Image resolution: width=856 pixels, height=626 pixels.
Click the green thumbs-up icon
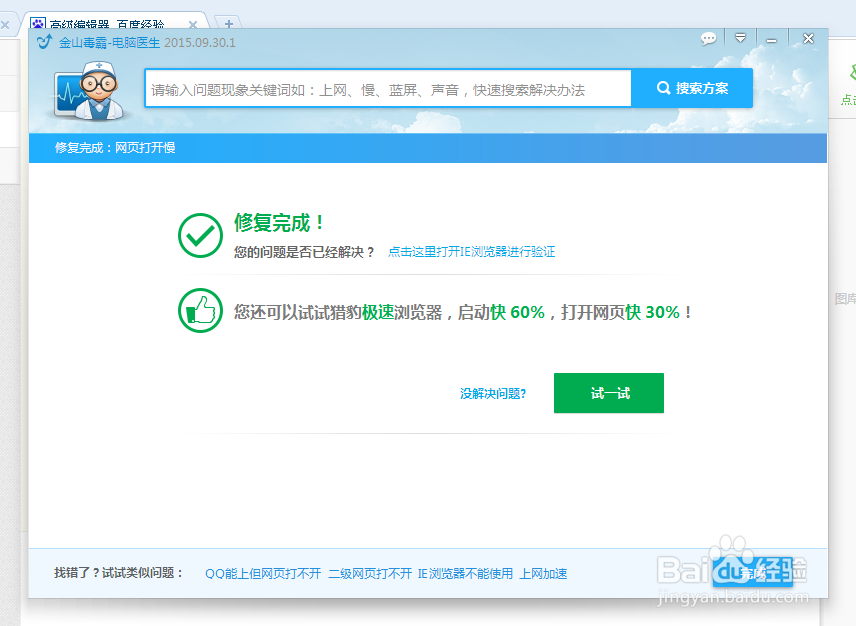pos(200,311)
